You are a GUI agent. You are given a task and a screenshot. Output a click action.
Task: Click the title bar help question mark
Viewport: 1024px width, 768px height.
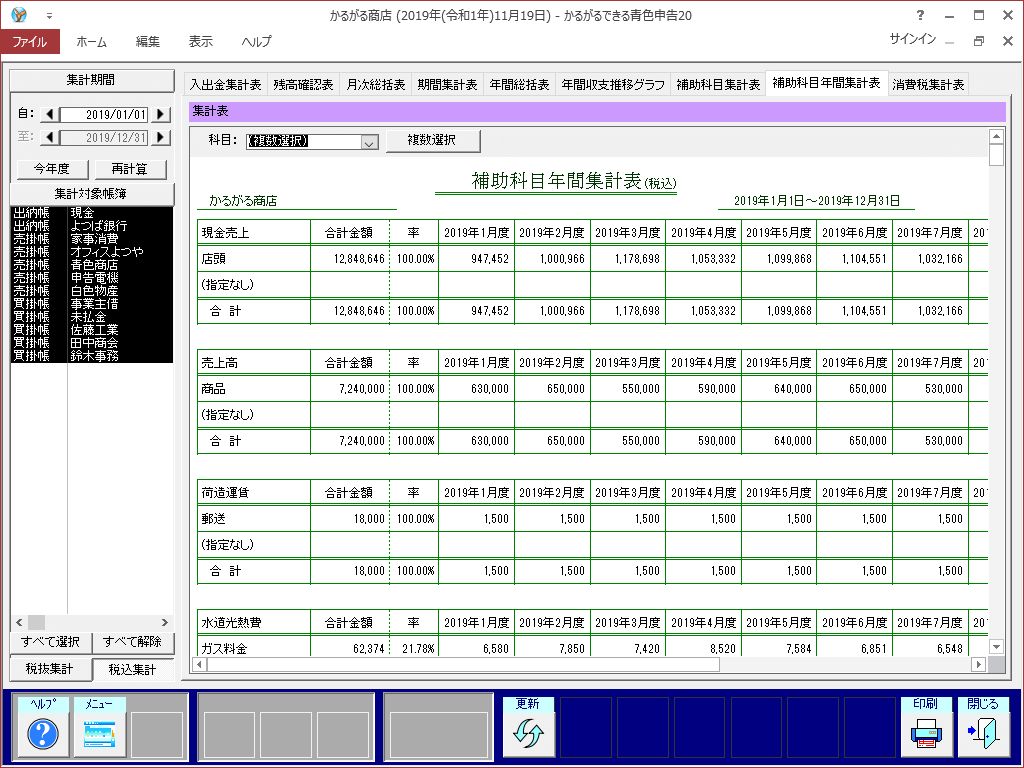[x=920, y=15]
